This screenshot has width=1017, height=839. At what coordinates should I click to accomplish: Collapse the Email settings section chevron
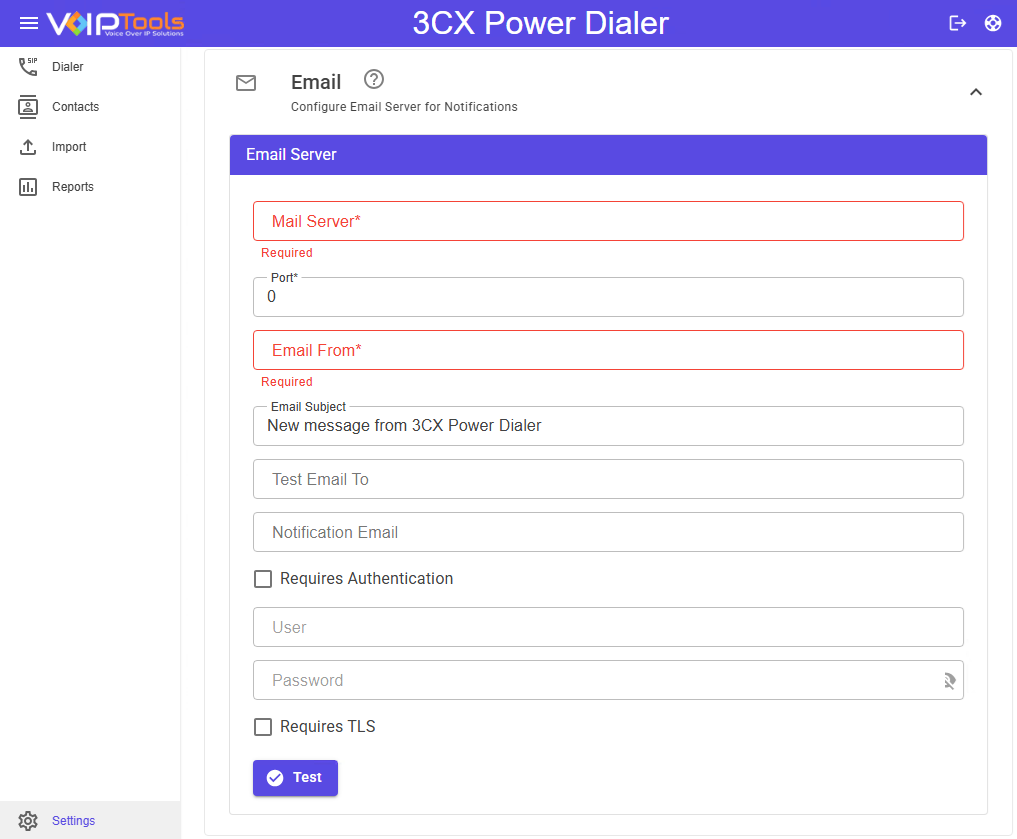coord(976,92)
